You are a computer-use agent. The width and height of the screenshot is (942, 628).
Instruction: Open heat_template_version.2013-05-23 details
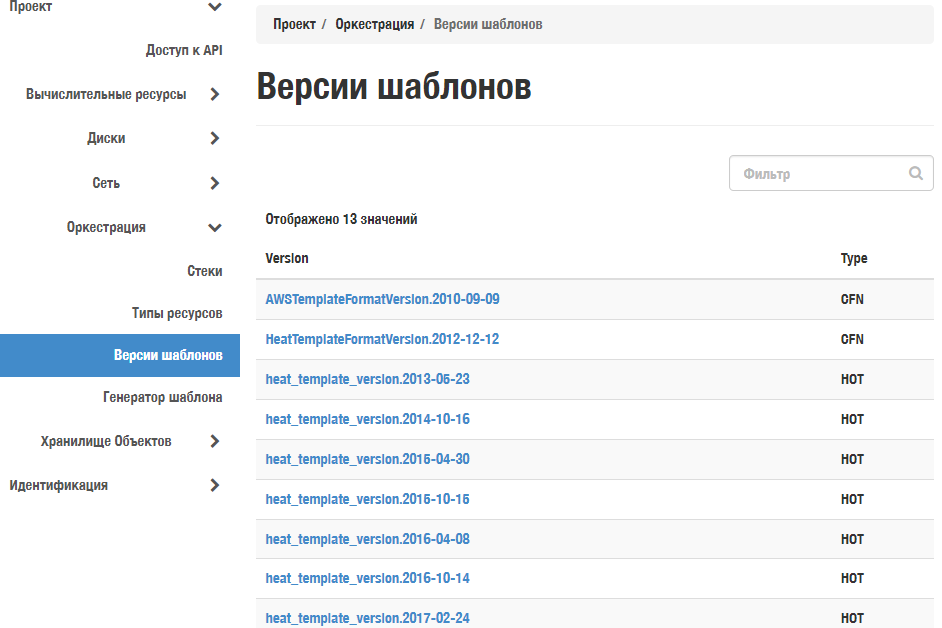(x=367, y=379)
